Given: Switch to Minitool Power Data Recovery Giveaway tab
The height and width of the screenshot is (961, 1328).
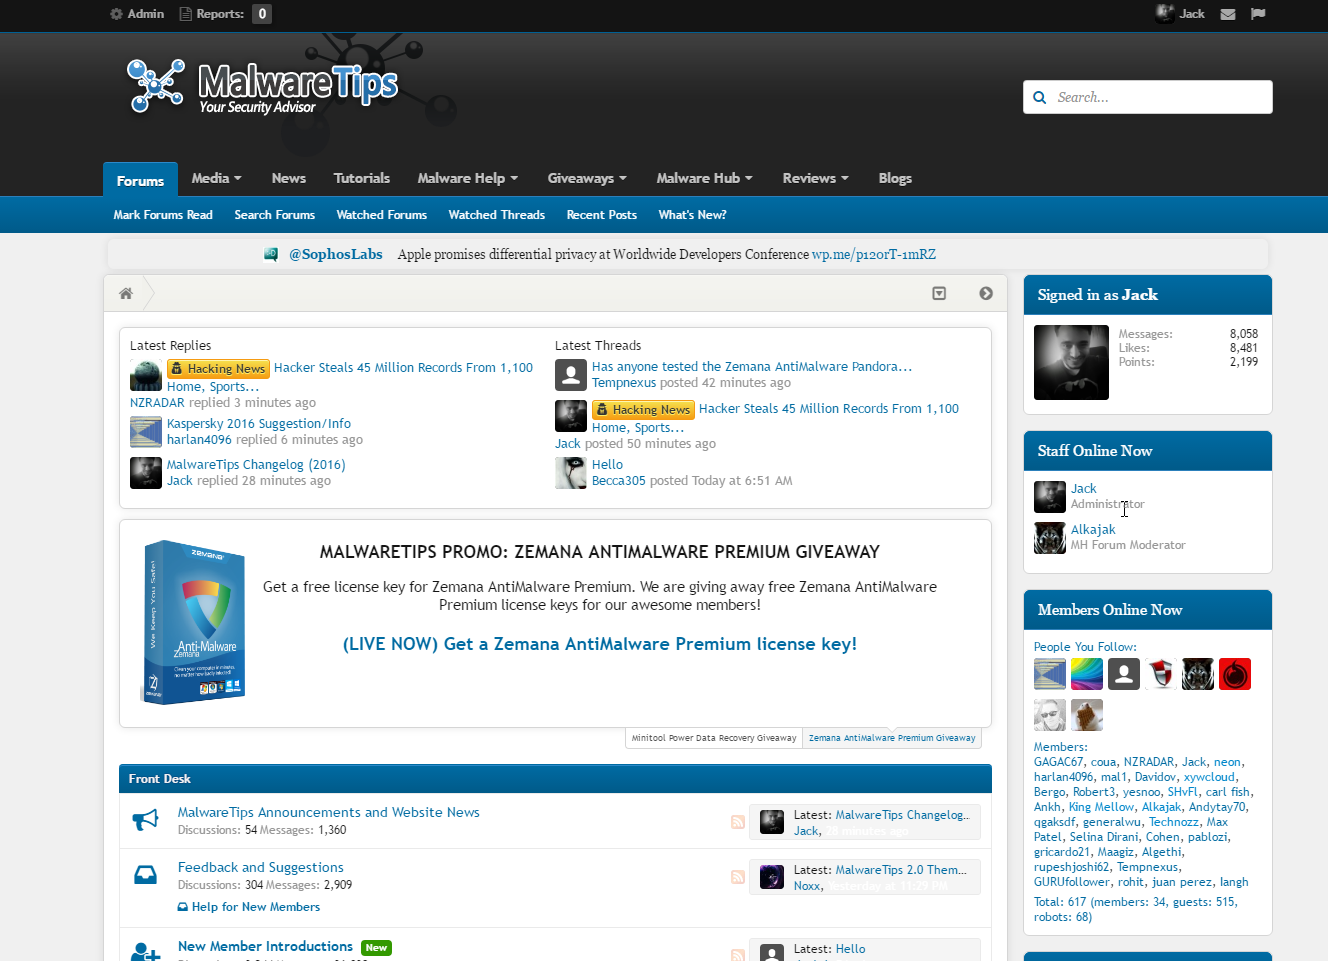Looking at the screenshot, I should click(x=714, y=738).
